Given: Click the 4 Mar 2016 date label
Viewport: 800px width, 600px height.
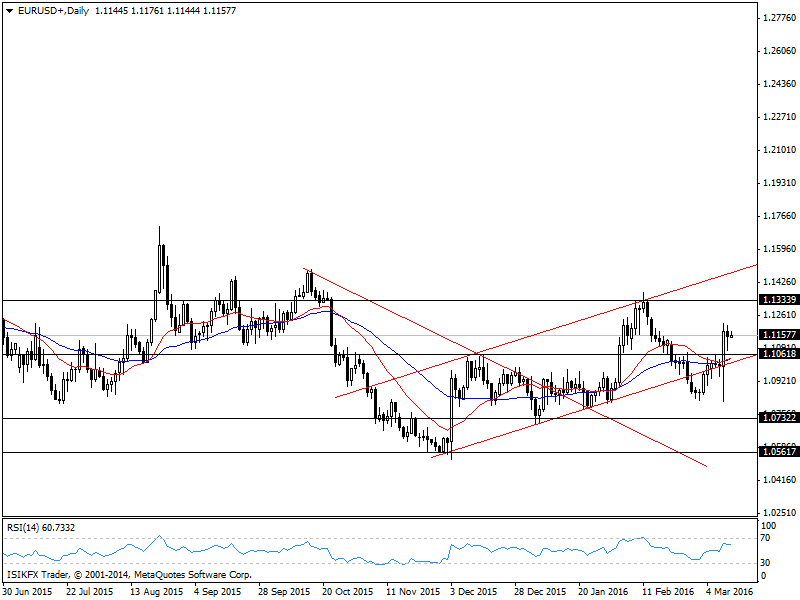Looking at the screenshot, I should pos(730,591).
